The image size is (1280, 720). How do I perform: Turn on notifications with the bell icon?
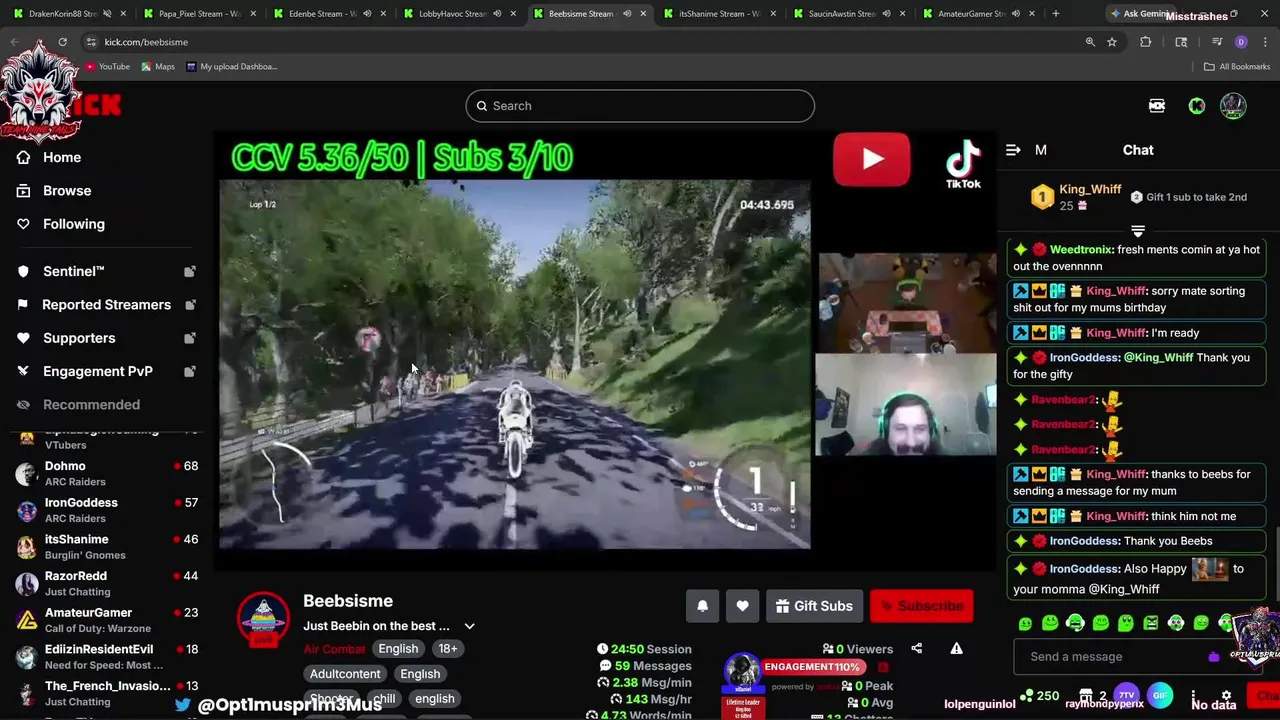(x=702, y=606)
